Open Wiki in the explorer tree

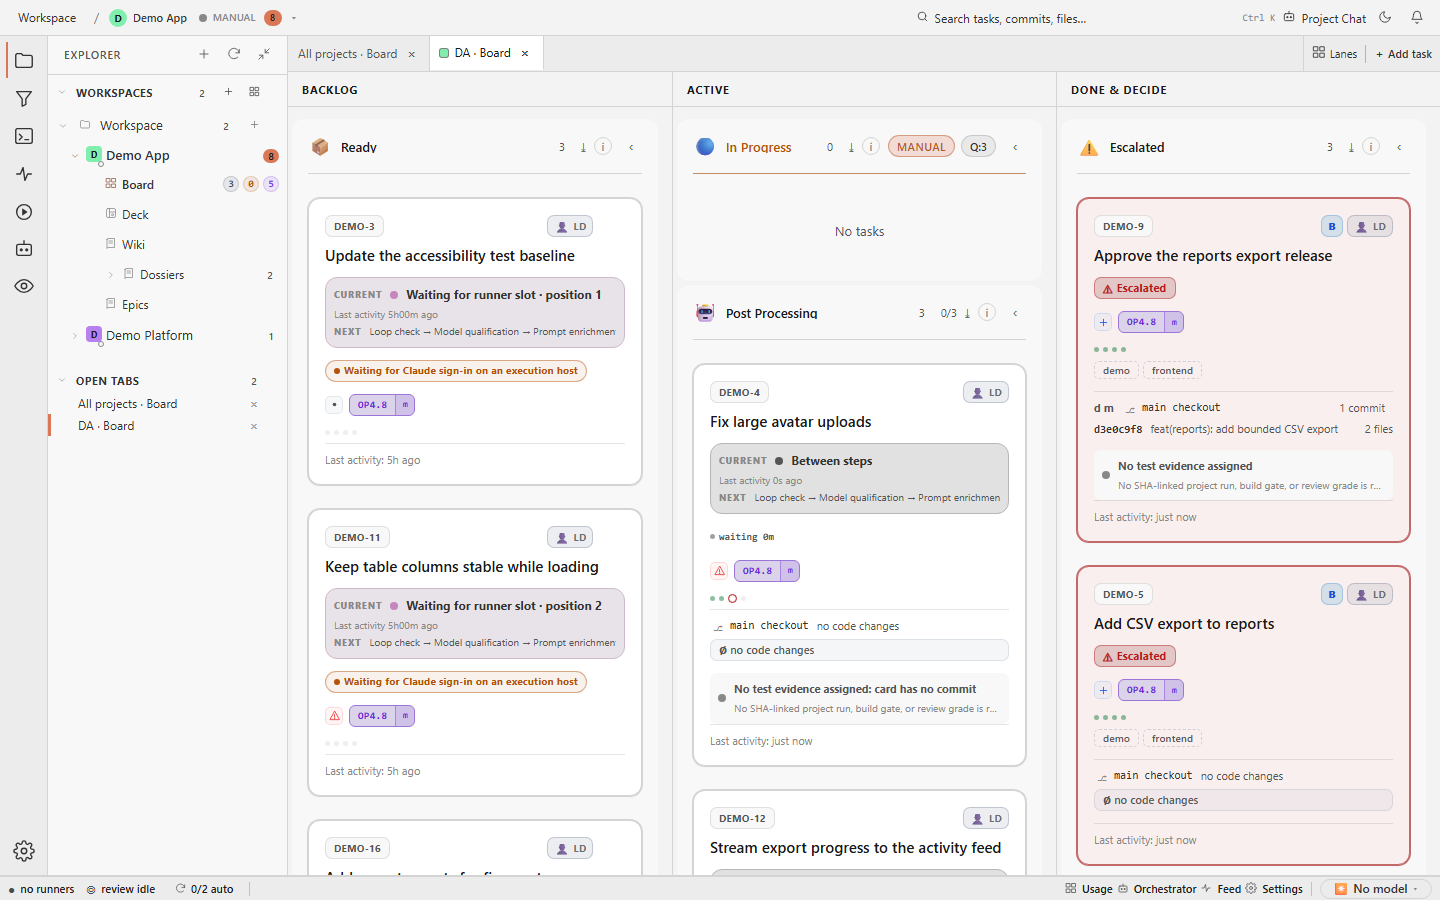(133, 245)
